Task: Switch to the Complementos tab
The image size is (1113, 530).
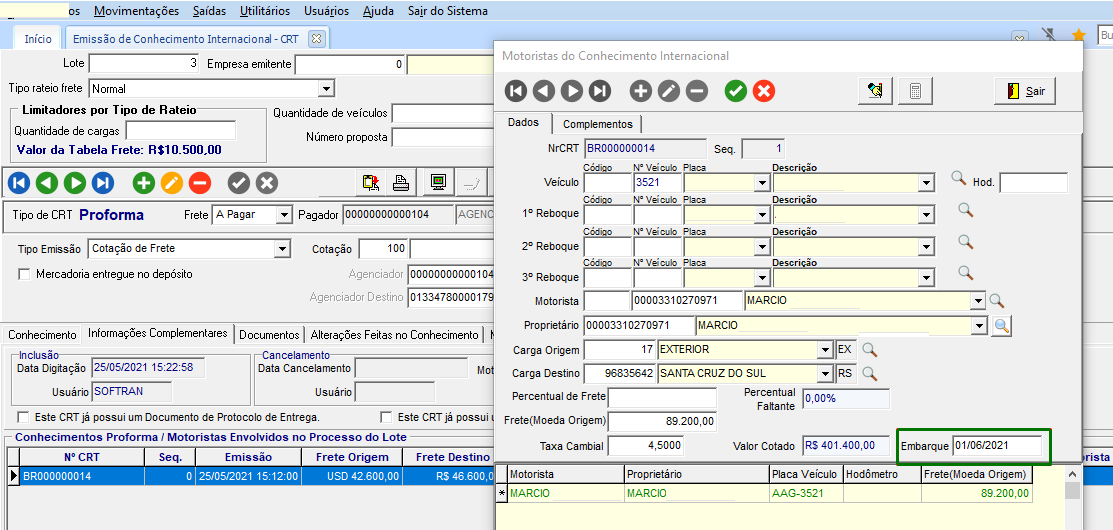Action: pyautogui.click(x=597, y=124)
